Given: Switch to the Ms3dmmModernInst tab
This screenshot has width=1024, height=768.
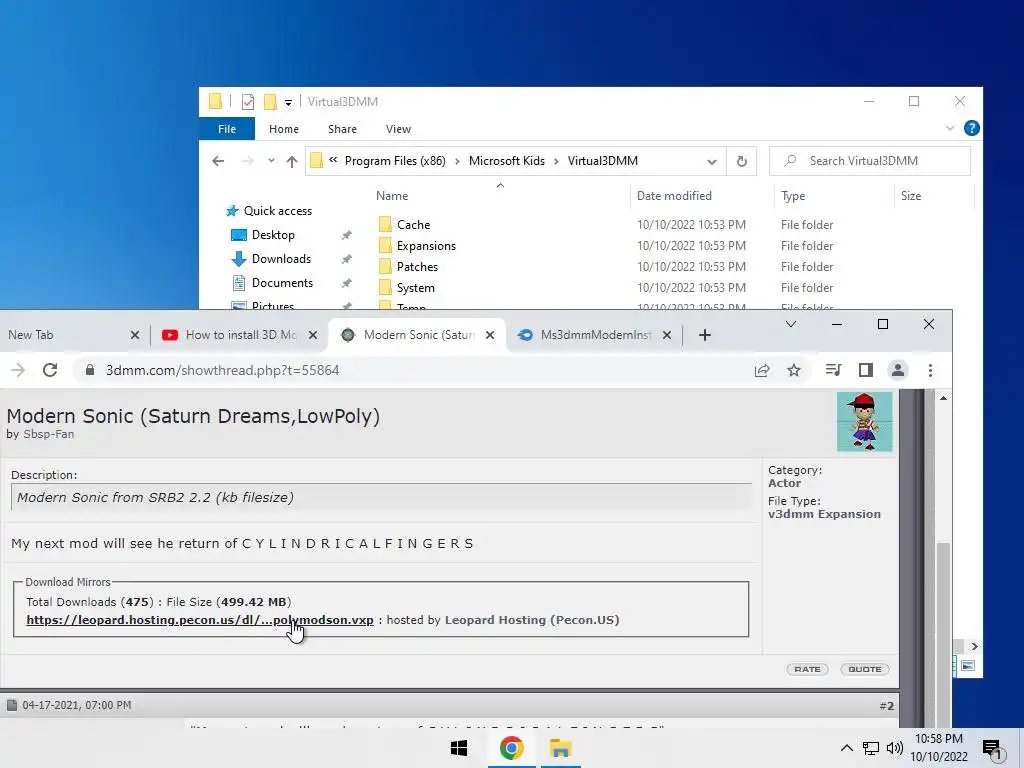Looking at the screenshot, I should pos(596,335).
